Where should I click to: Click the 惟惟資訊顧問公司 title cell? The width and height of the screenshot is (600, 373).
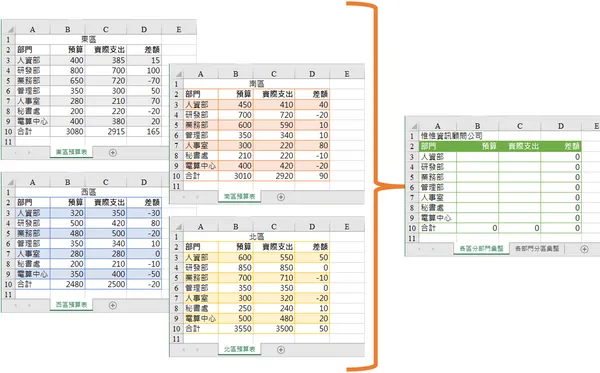452,136
